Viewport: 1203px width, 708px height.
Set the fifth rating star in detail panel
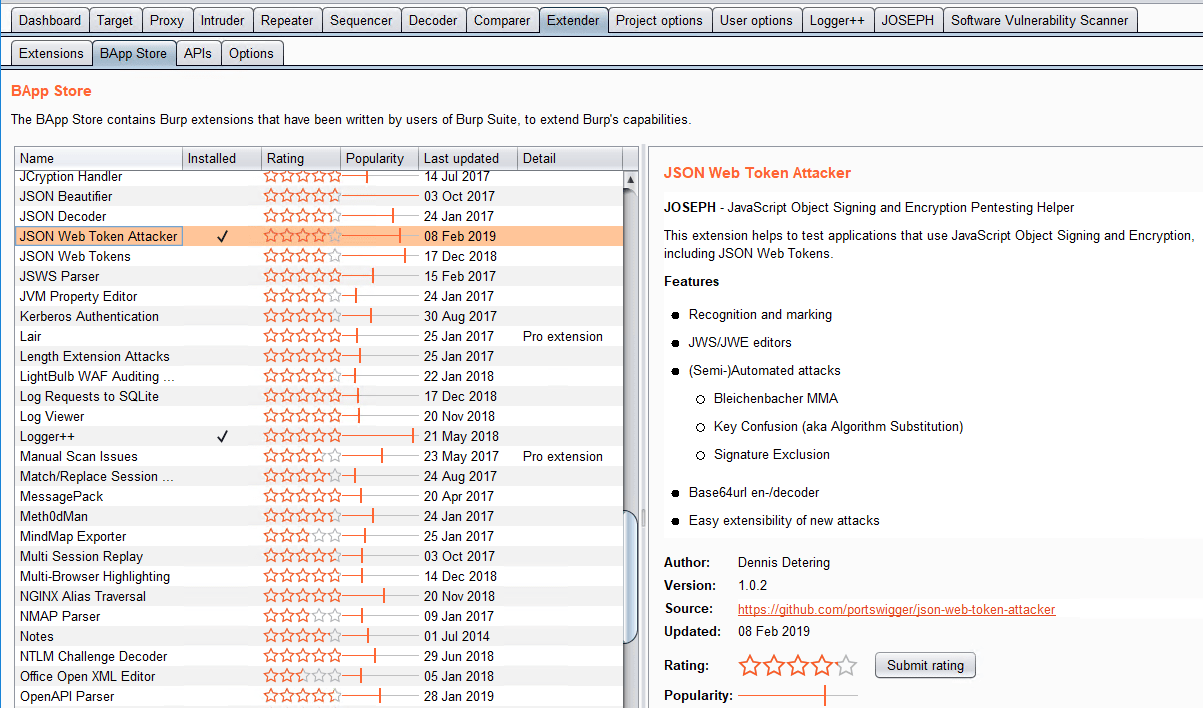846,665
